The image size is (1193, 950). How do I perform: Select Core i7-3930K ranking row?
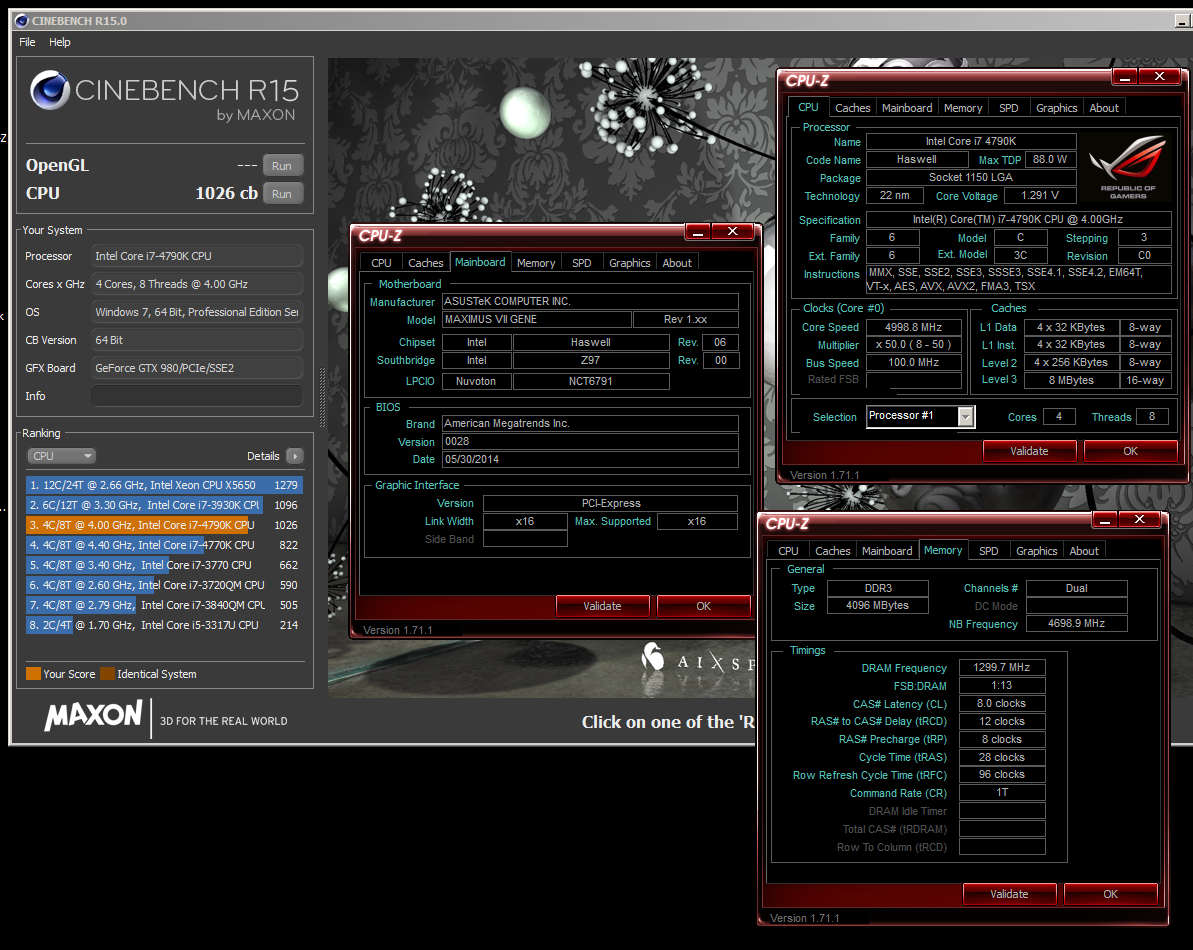(164, 505)
